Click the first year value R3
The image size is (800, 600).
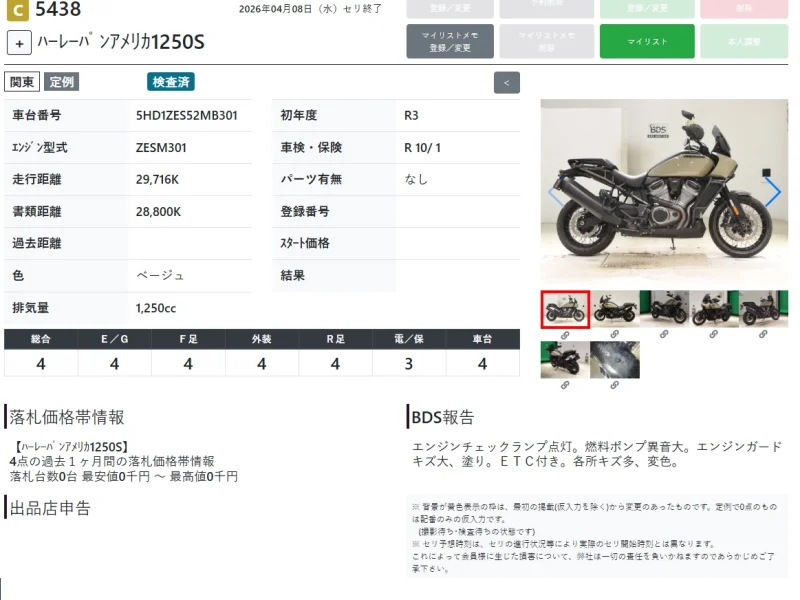click(411, 115)
